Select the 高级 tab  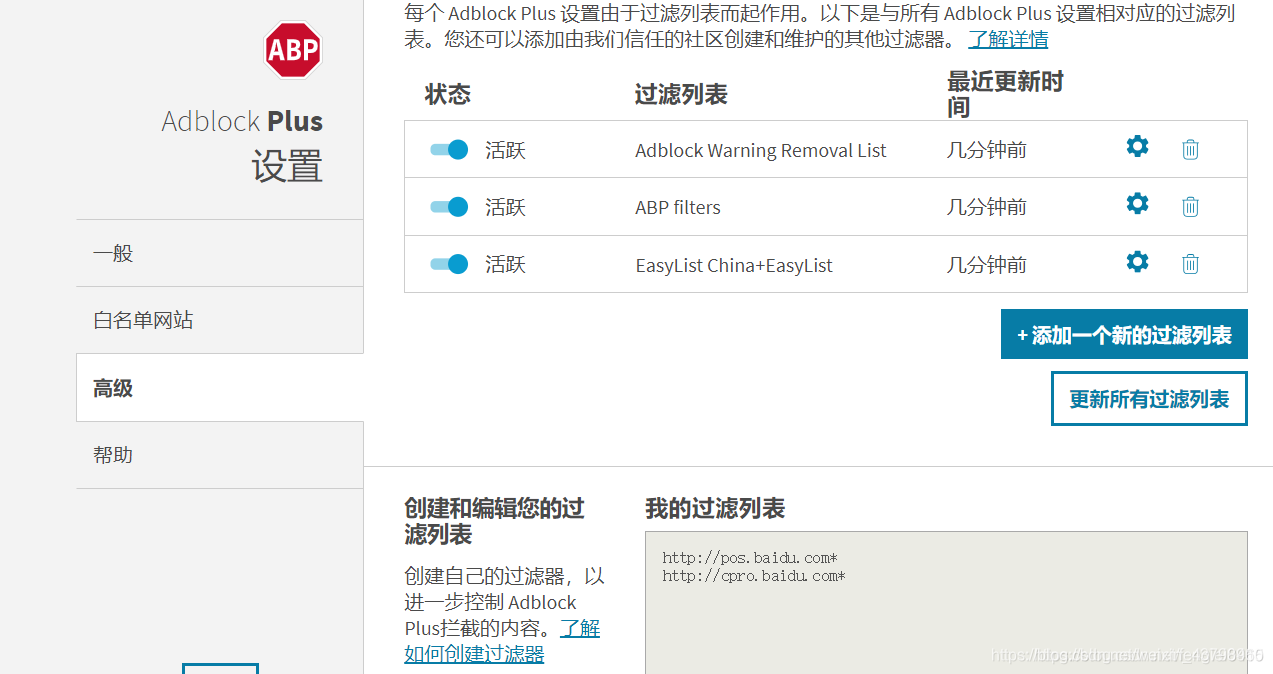click(x=220, y=388)
